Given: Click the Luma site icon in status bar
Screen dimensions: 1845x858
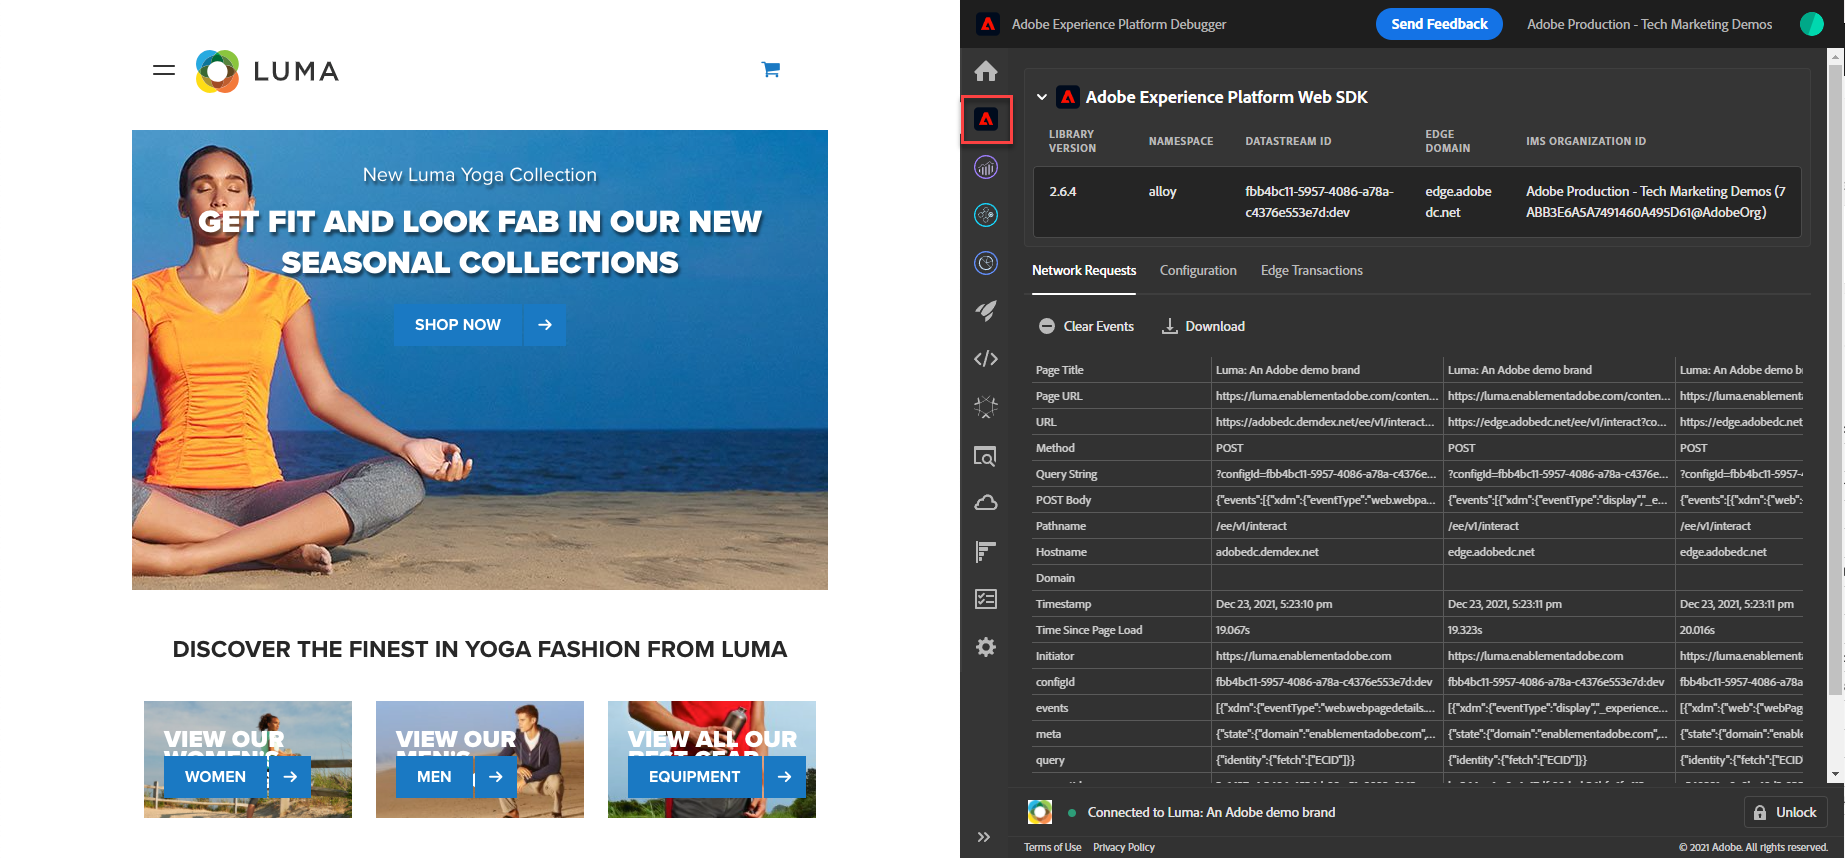Looking at the screenshot, I should pos(1040,812).
